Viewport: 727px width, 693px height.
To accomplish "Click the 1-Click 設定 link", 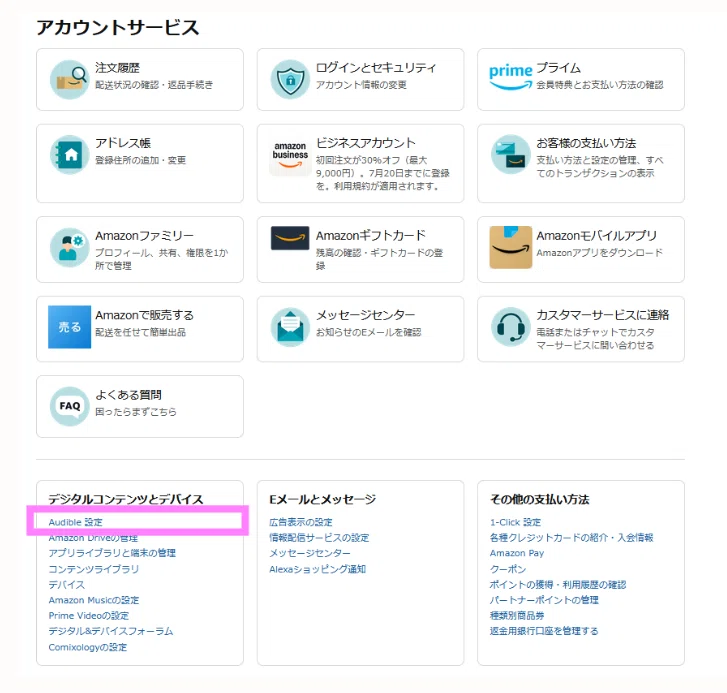I will pyautogui.click(x=515, y=522).
